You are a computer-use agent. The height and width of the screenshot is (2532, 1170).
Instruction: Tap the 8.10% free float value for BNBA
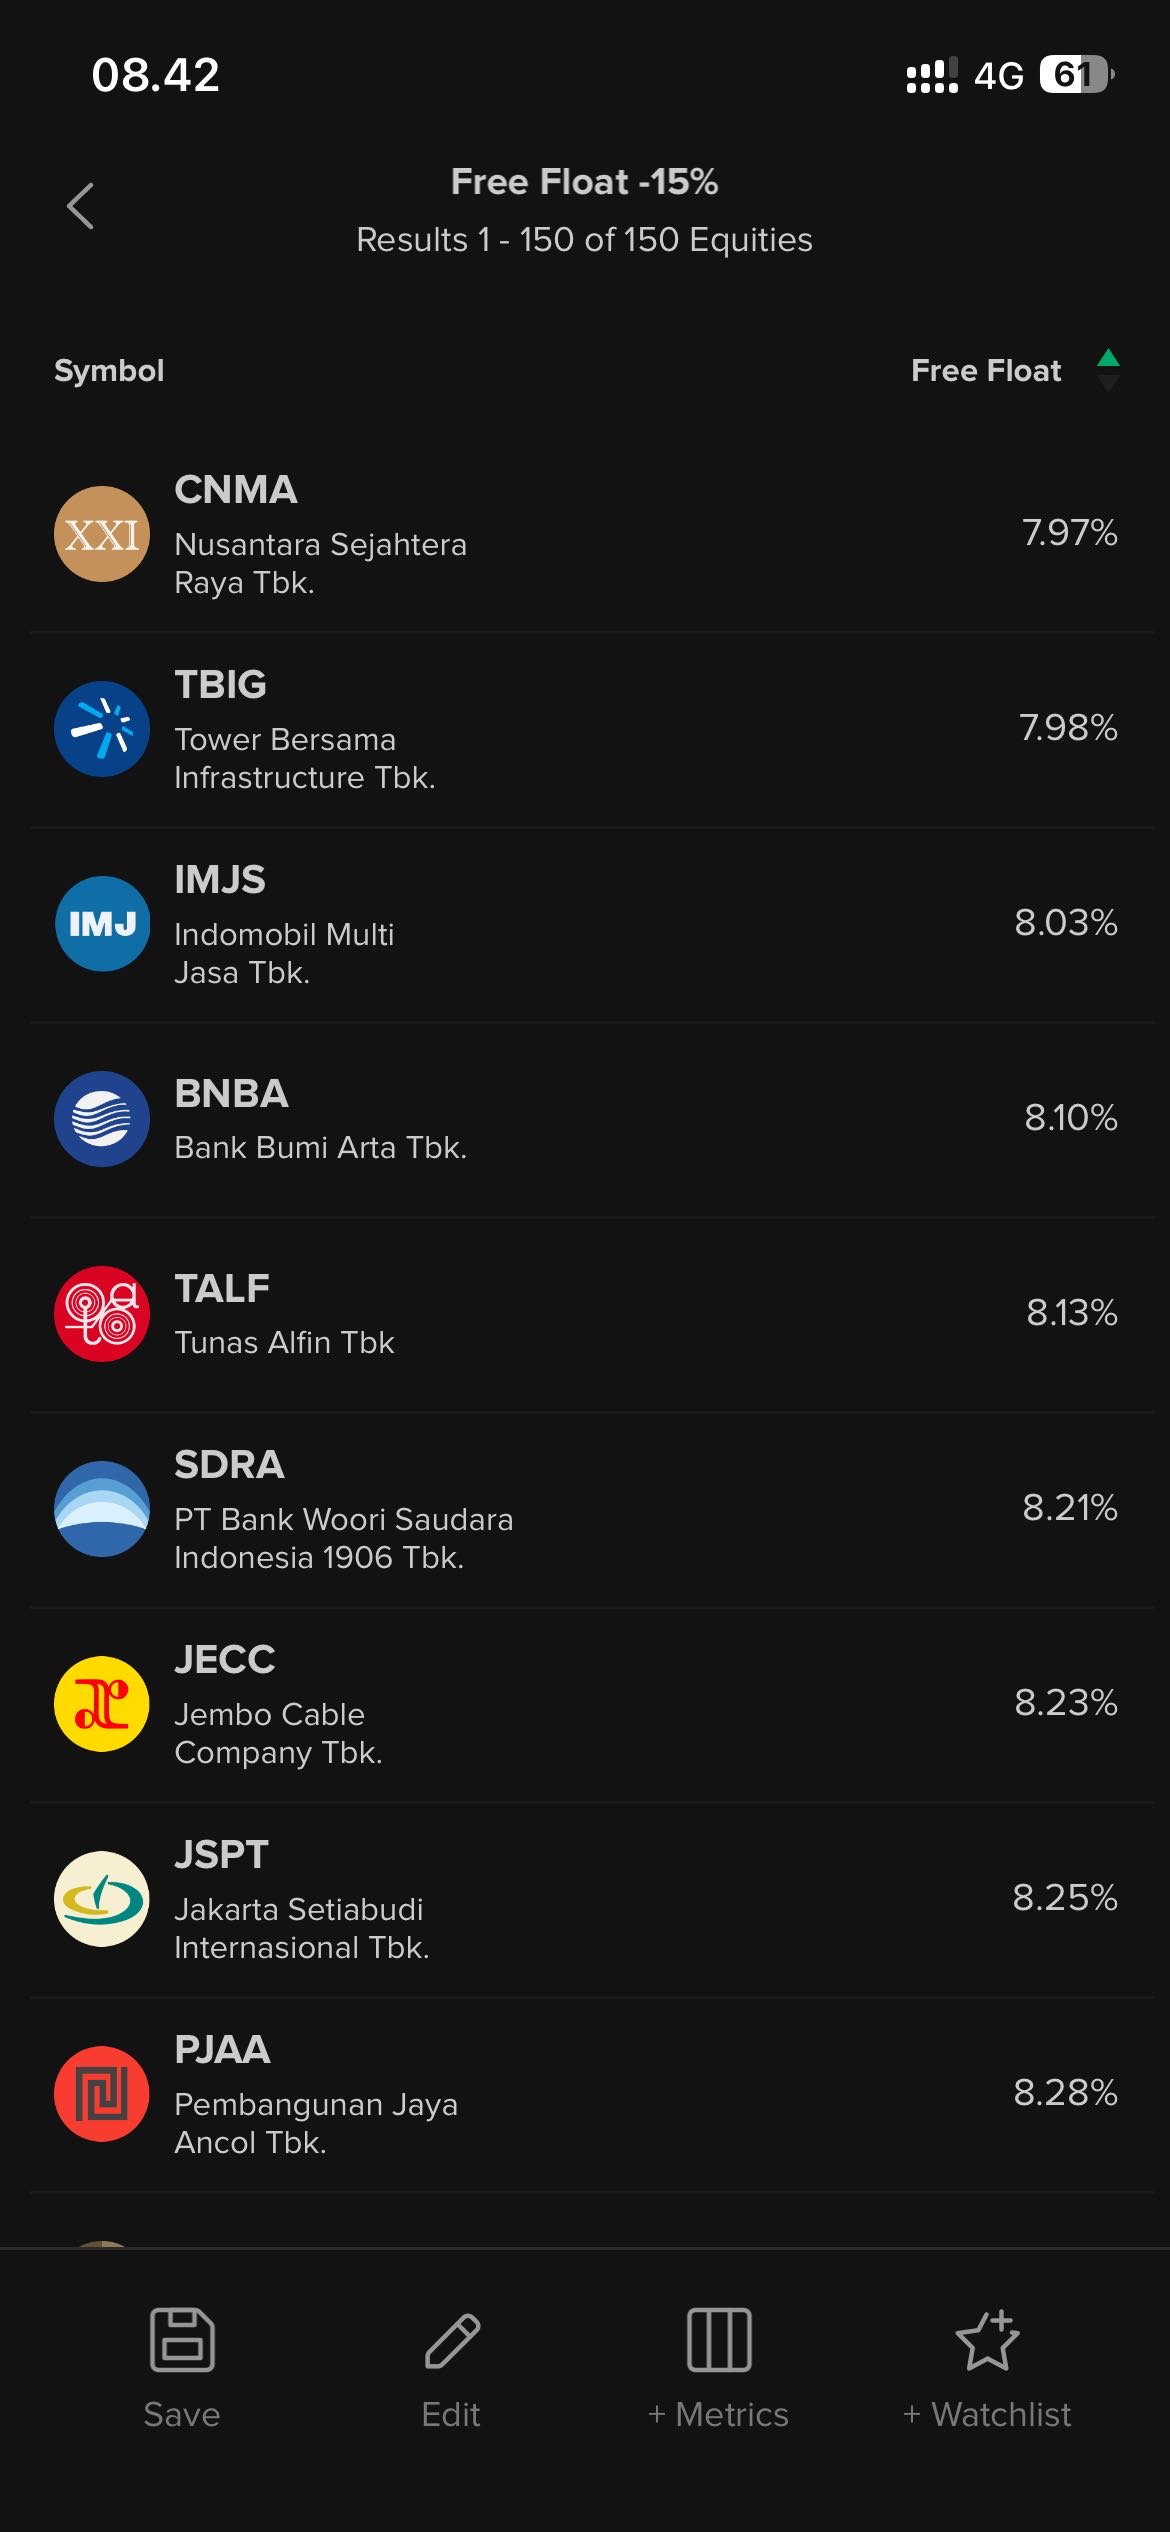[1070, 1118]
